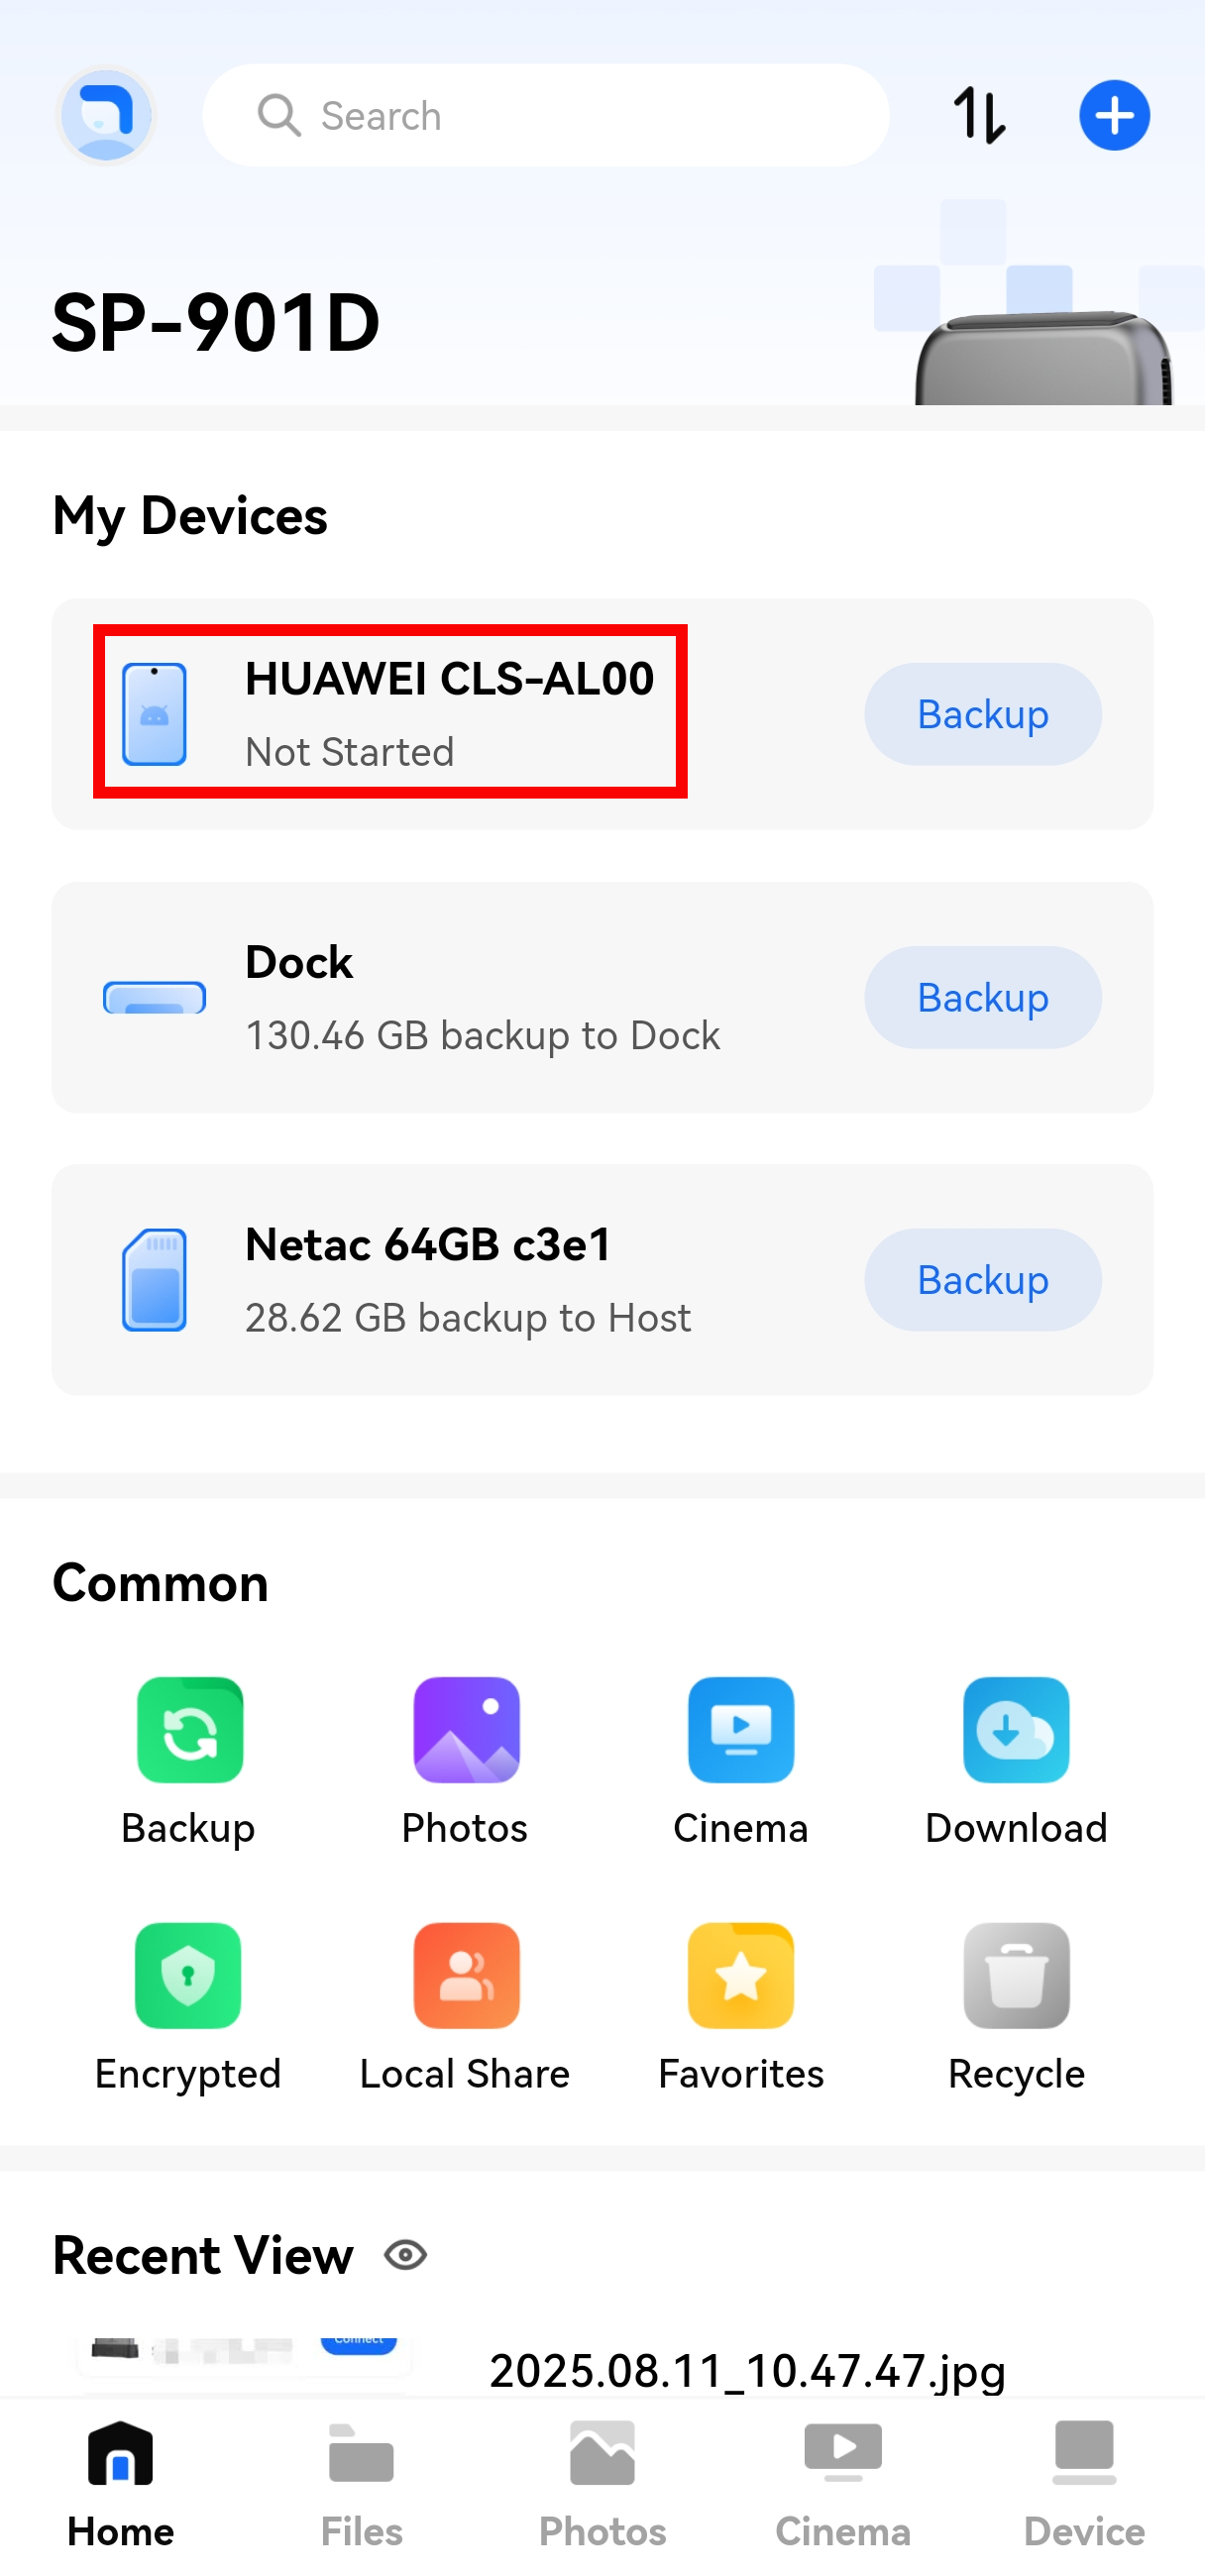Open recent file 2025.08.11_10.47.47.jpg
This screenshot has height=2576, width=1205.
(746, 2370)
